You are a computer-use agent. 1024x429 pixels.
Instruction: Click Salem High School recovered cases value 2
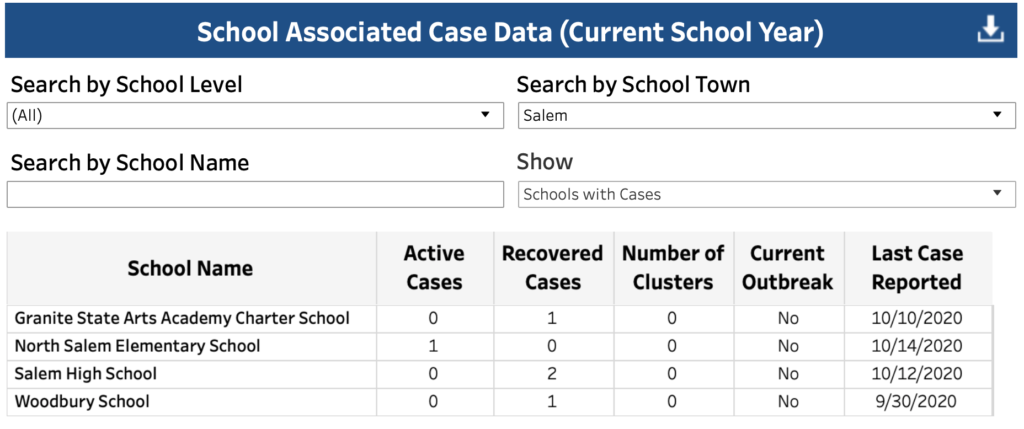pos(552,373)
